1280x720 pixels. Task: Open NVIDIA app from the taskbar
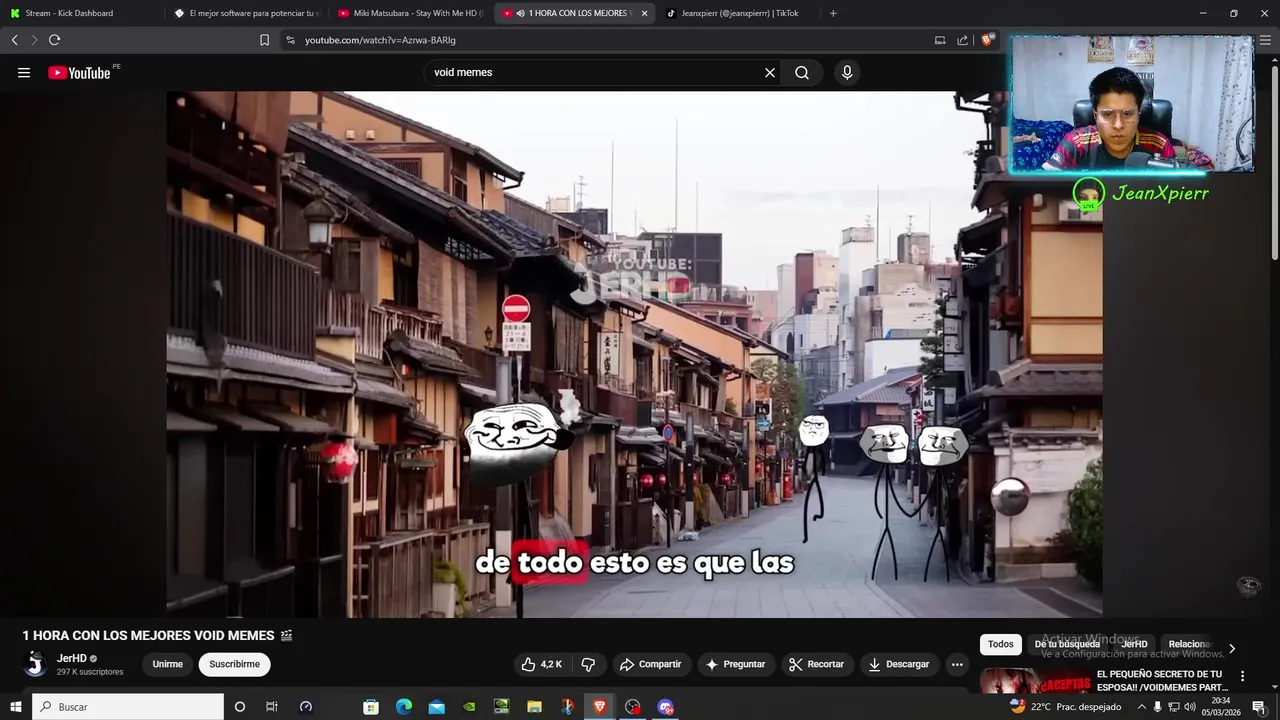coord(470,707)
